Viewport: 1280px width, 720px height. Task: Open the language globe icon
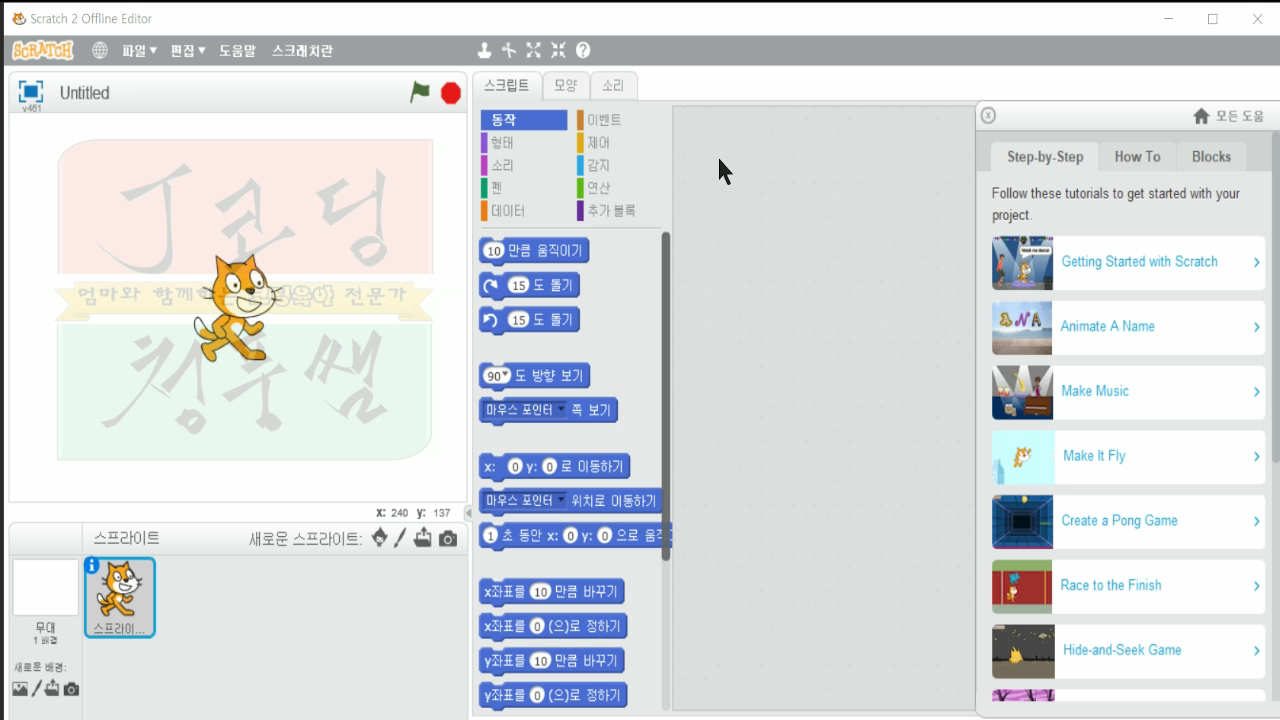(99, 49)
